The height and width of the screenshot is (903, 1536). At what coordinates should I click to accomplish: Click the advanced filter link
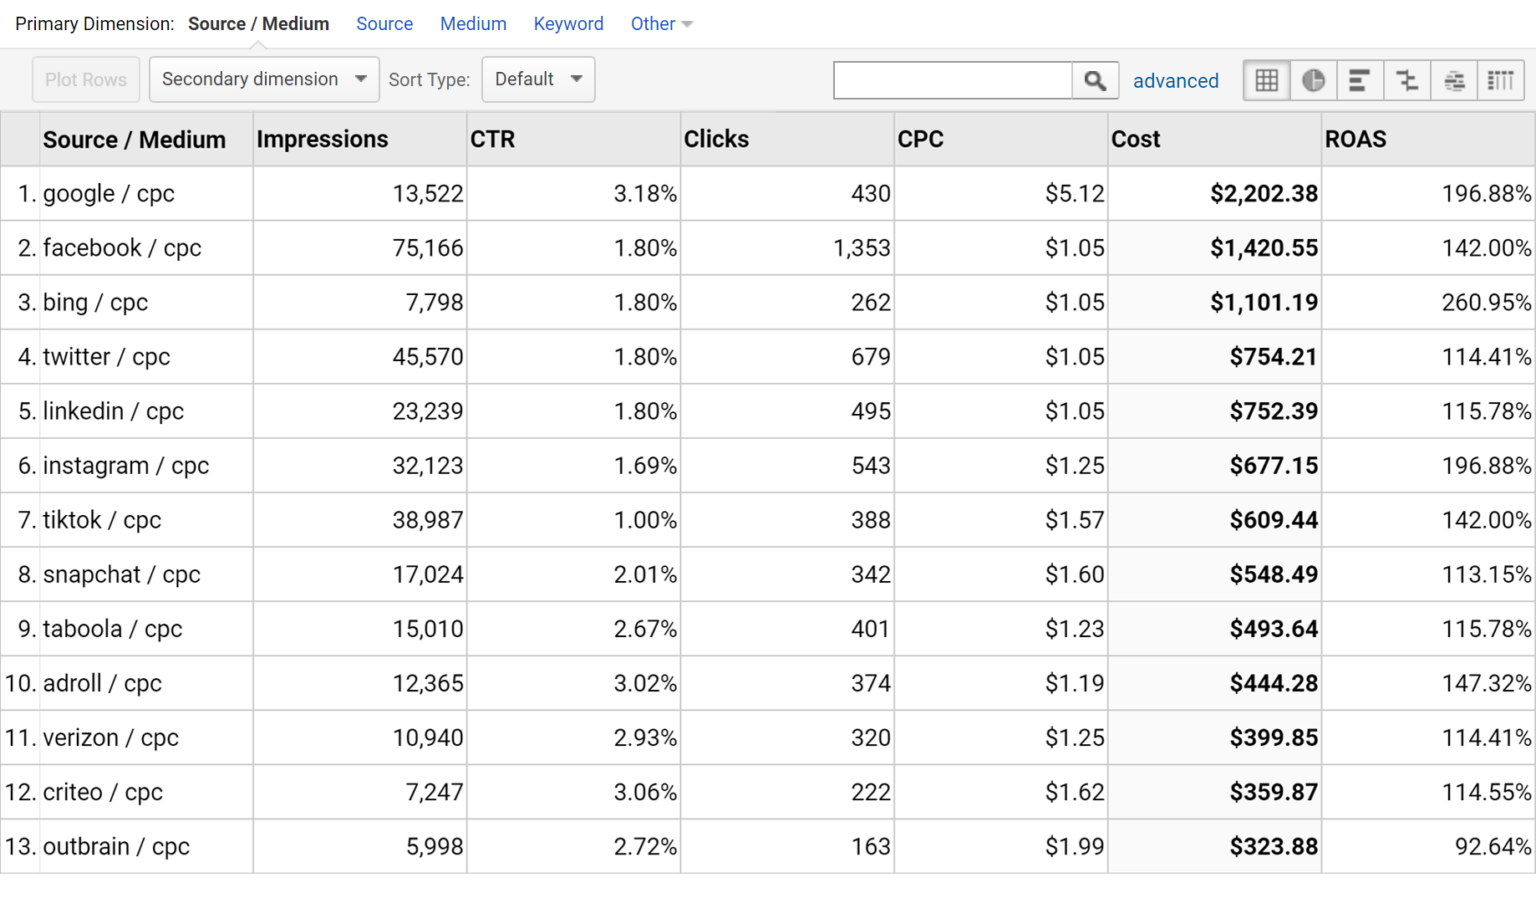pyautogui.click(x=1175, y=81)
